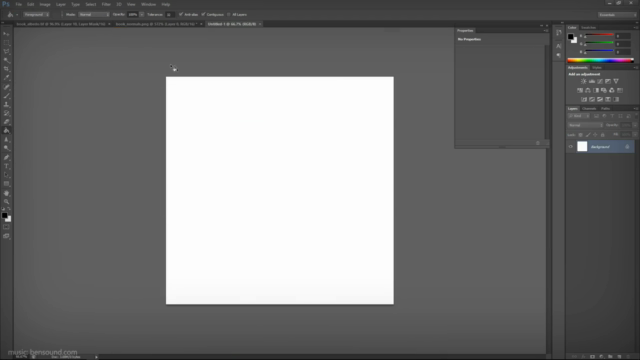Viewport: 640px width, 360px height.
Task: Click the foreground color swatch in toolbar
Action: click(x=4, y=215)
